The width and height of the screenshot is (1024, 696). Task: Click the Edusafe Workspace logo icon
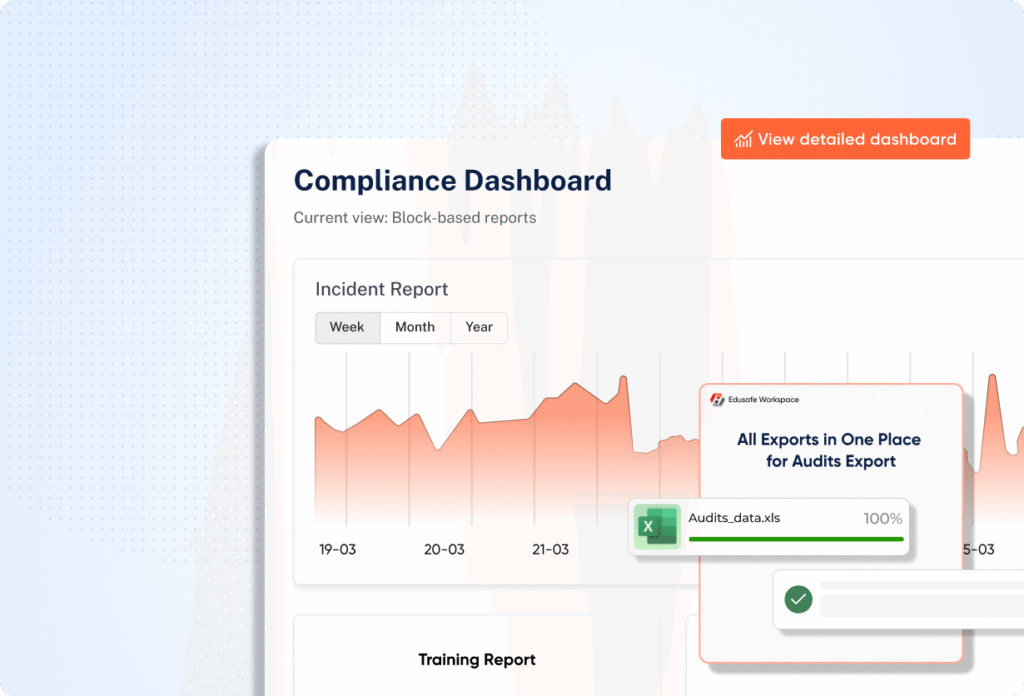coord(716,400)
